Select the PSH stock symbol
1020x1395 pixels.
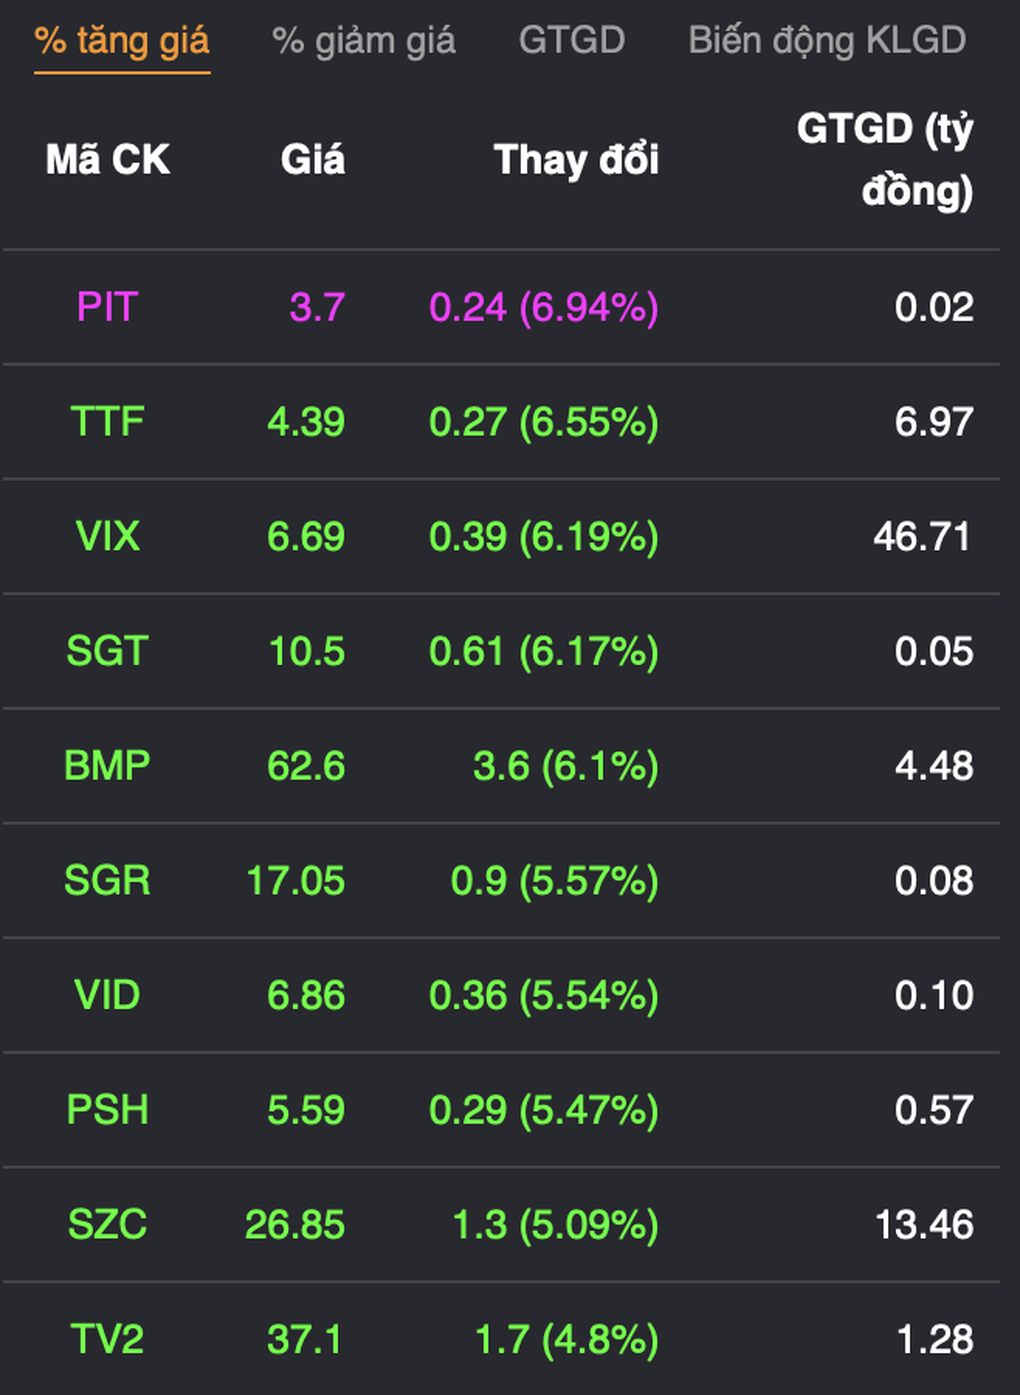(x=107, y=1111)
